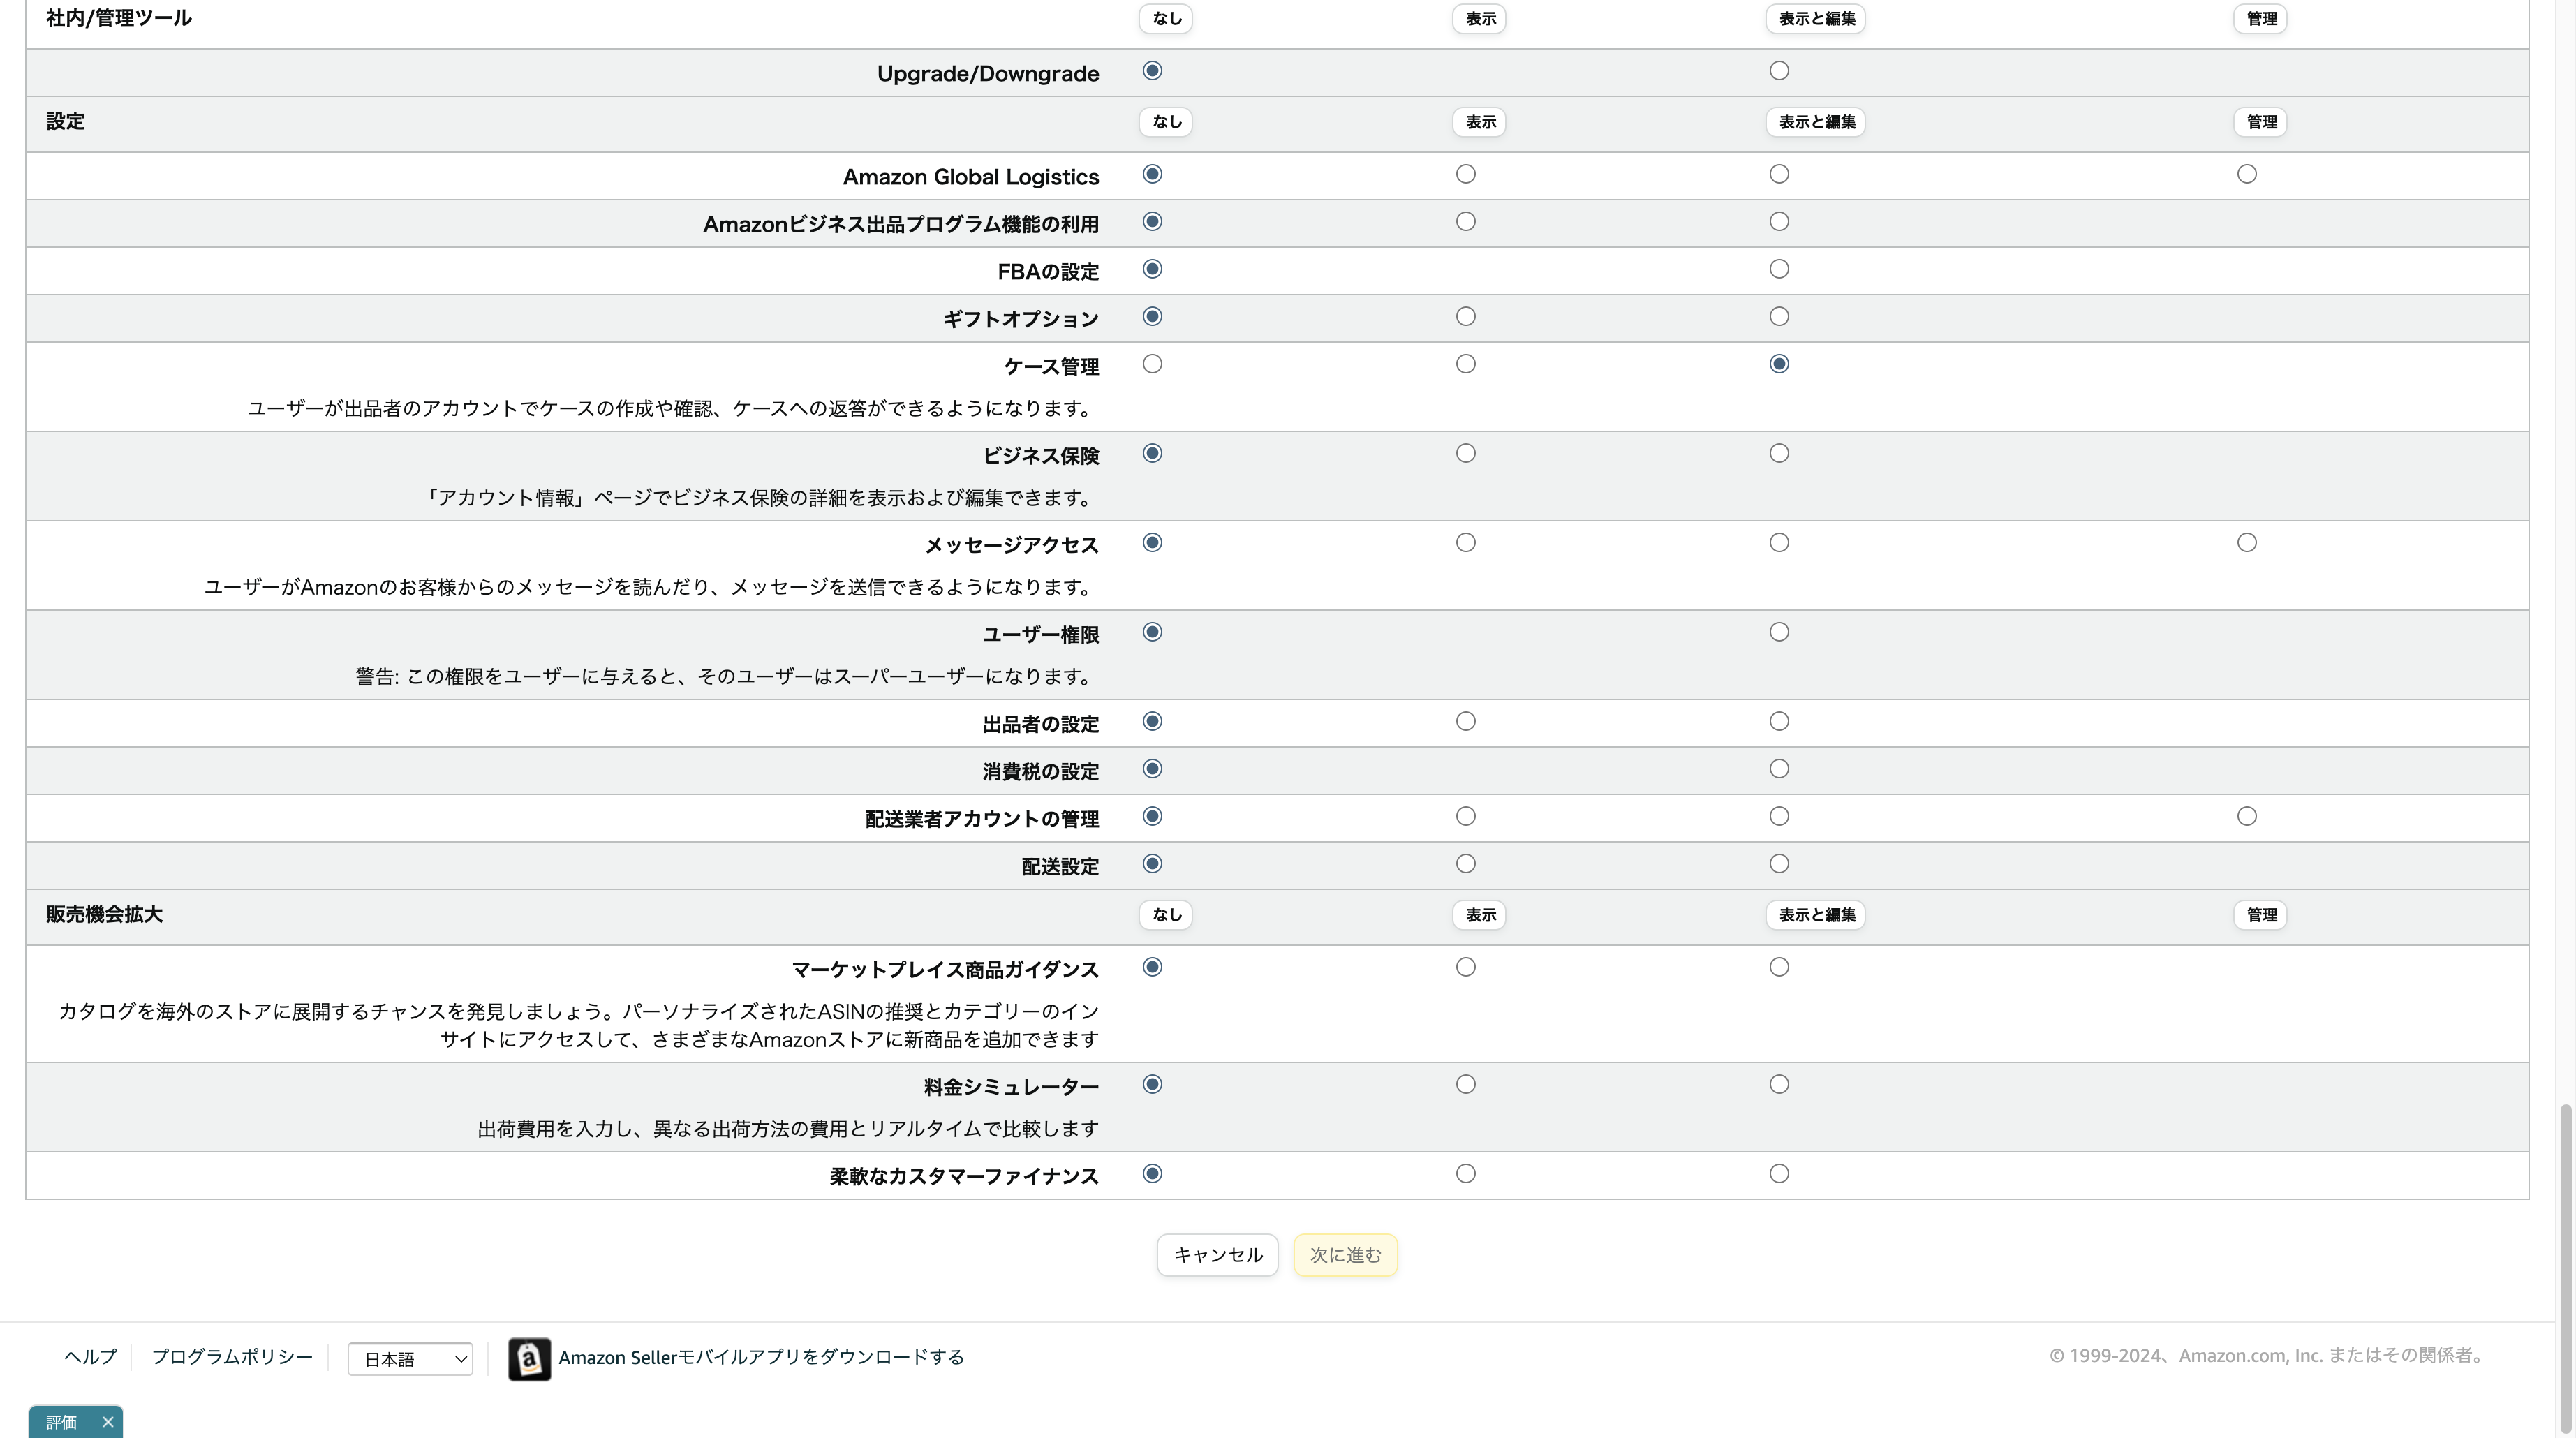Select 表示 for 料金シミュレーター

pos(1466,1084)
